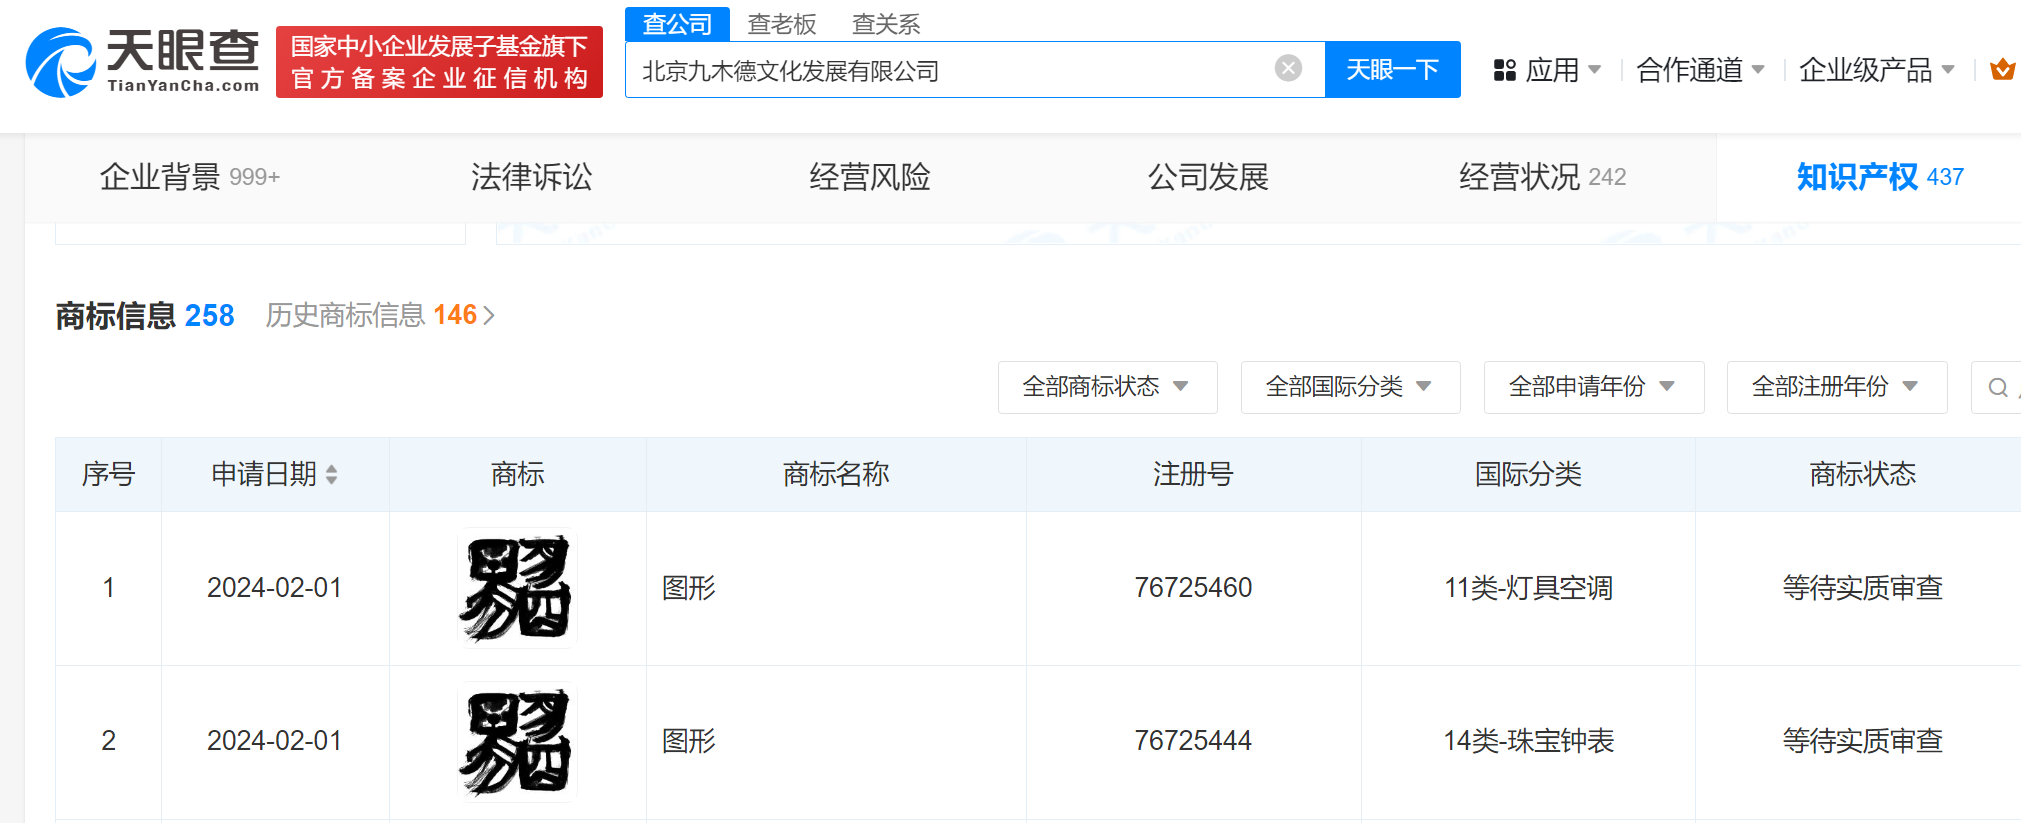Click the 商标名称 column header

click(x=836, y=474)
